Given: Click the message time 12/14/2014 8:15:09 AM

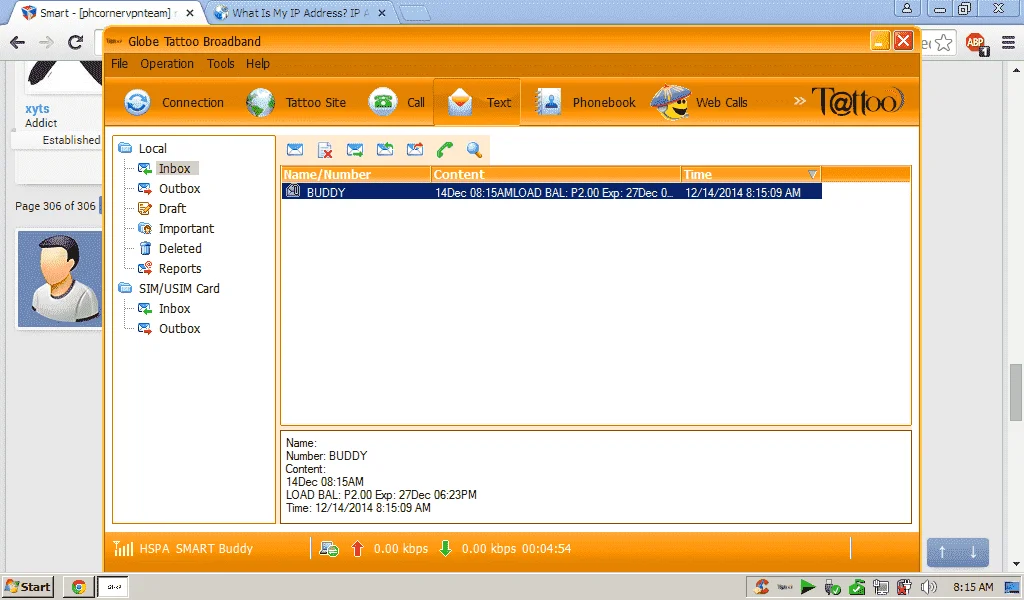Looking at the screenshot, I should (743, 193).
